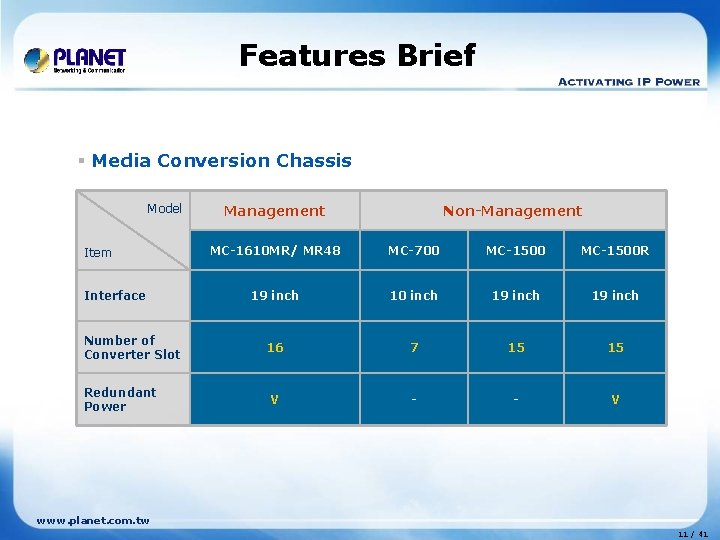
Task: Click the redundant power dash for MC-1500
Action: coord(516,399)
